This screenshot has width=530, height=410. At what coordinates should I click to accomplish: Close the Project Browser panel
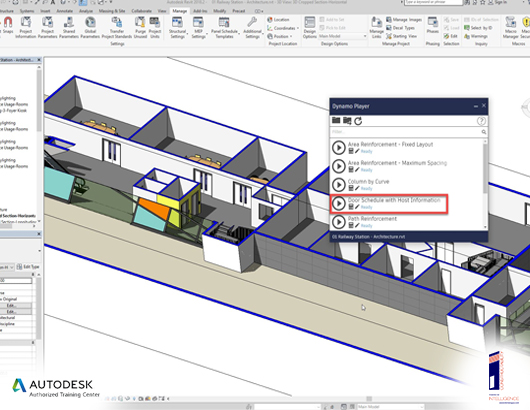39,60
